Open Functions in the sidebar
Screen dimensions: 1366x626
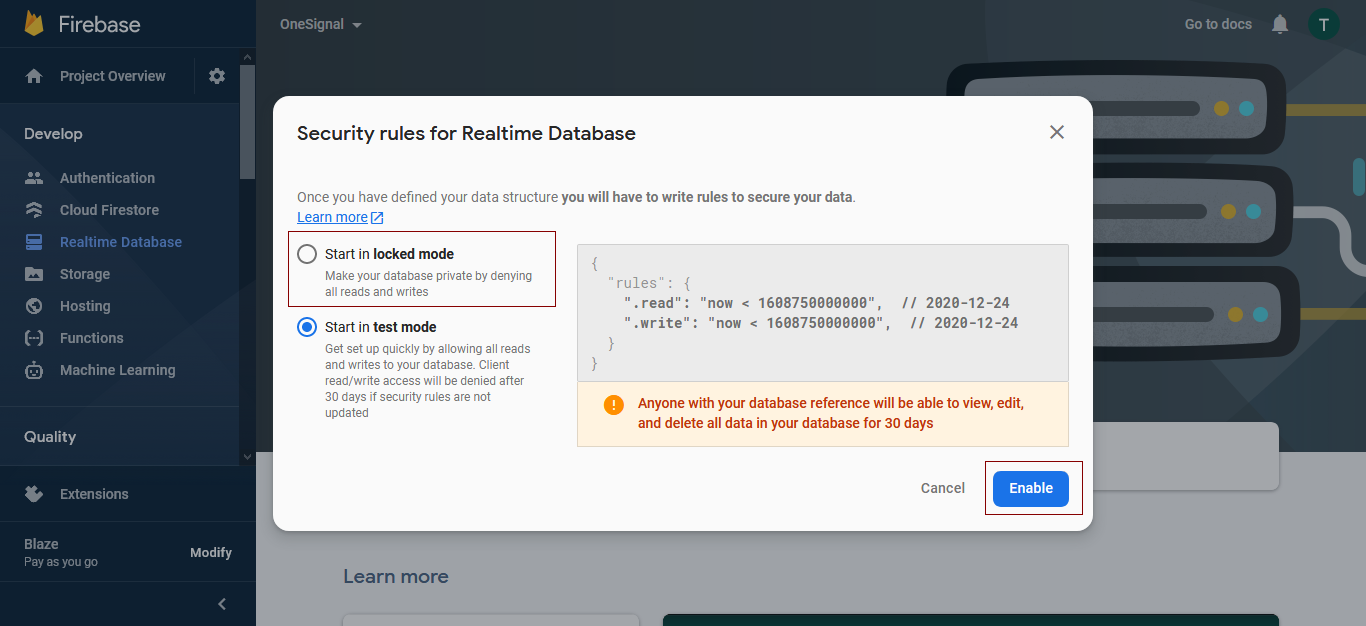pyautogui.click(x=91, y=338)
